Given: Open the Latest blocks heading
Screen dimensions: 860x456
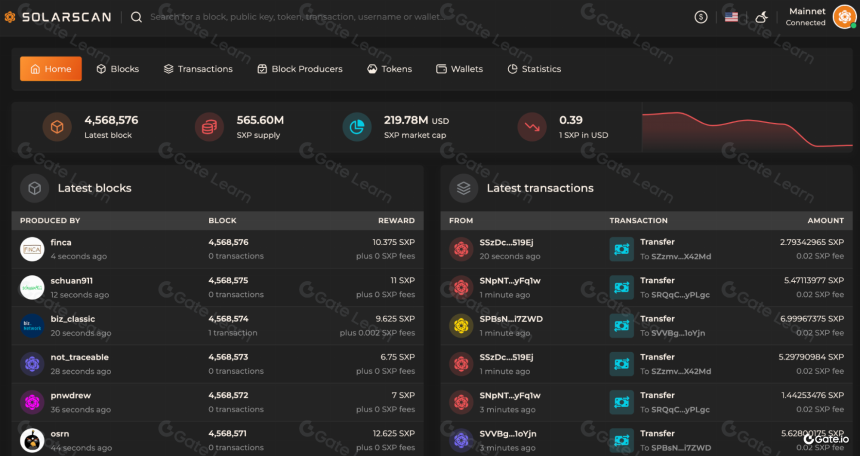Looking at the screenshot, I should [94, 188].
